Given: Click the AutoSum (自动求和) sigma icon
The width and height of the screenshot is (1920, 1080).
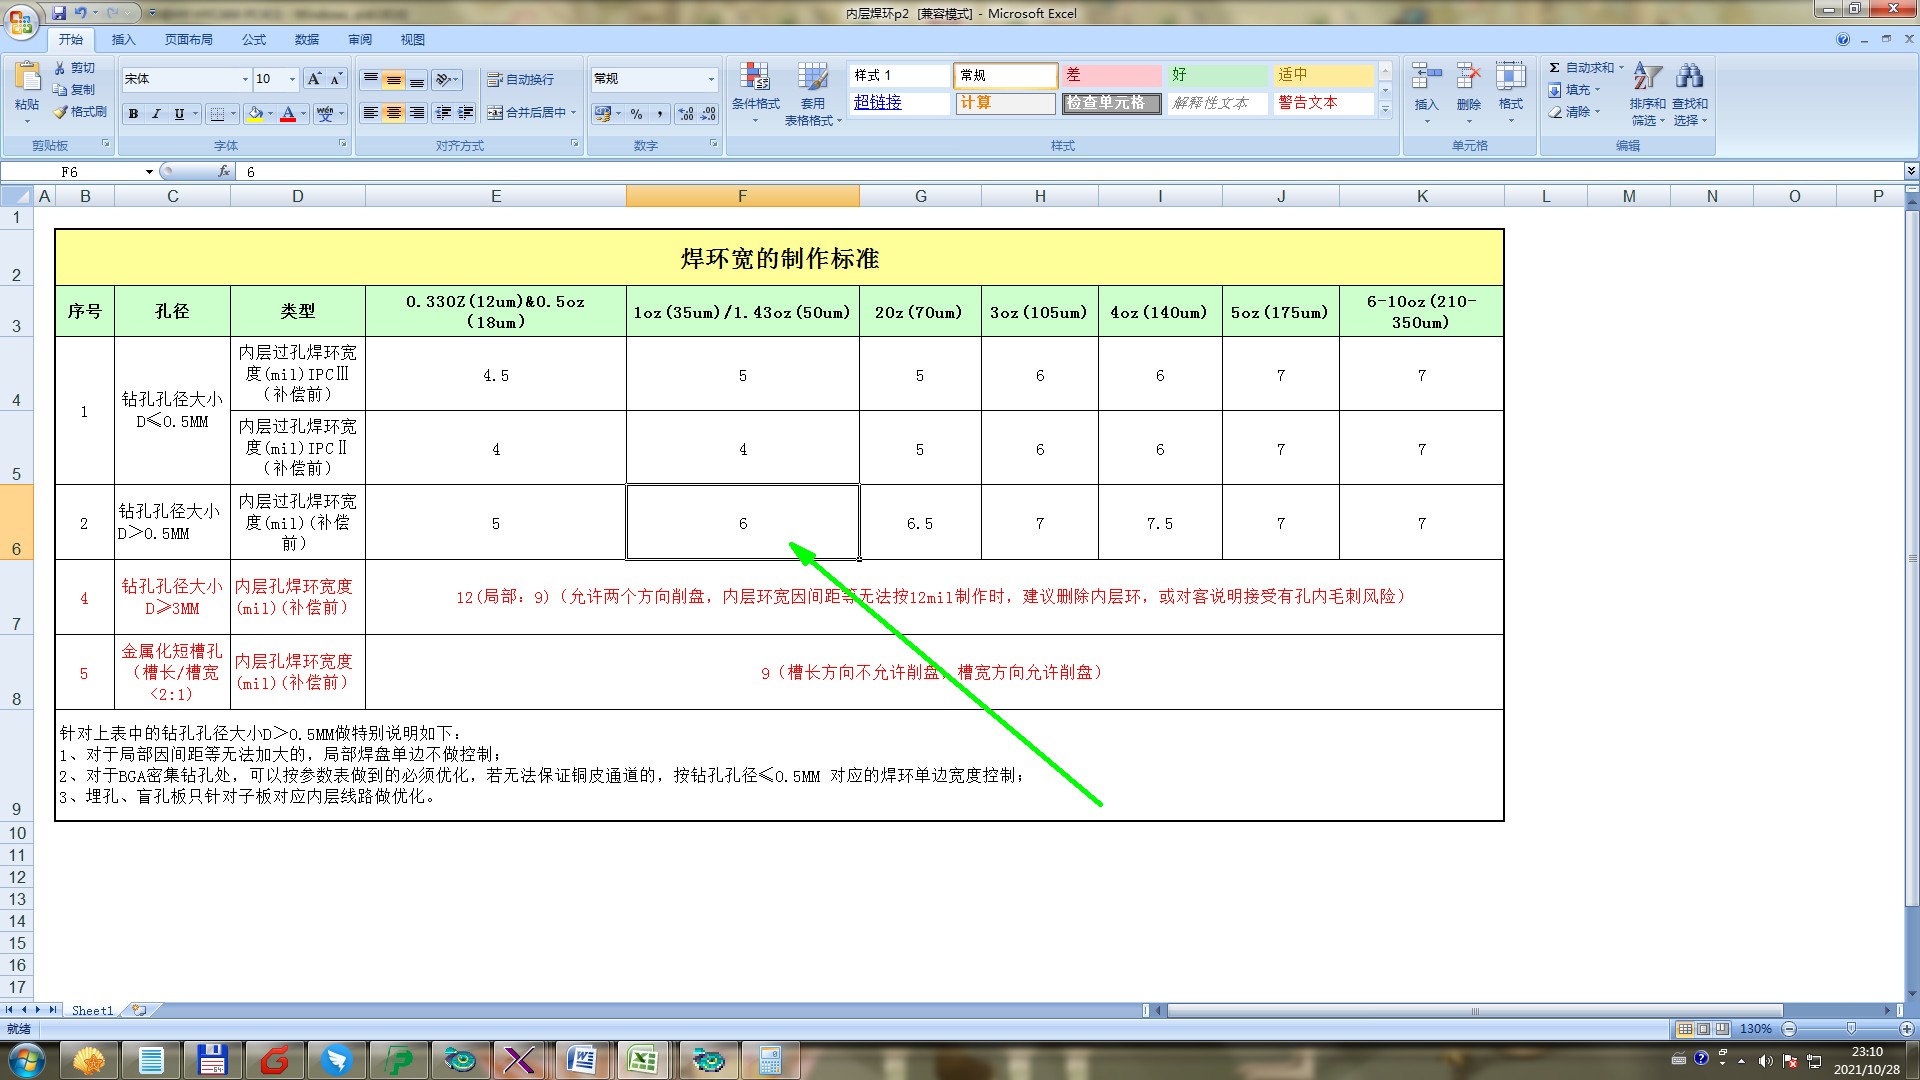Looking at the screenshot, I should [1554, 67].
